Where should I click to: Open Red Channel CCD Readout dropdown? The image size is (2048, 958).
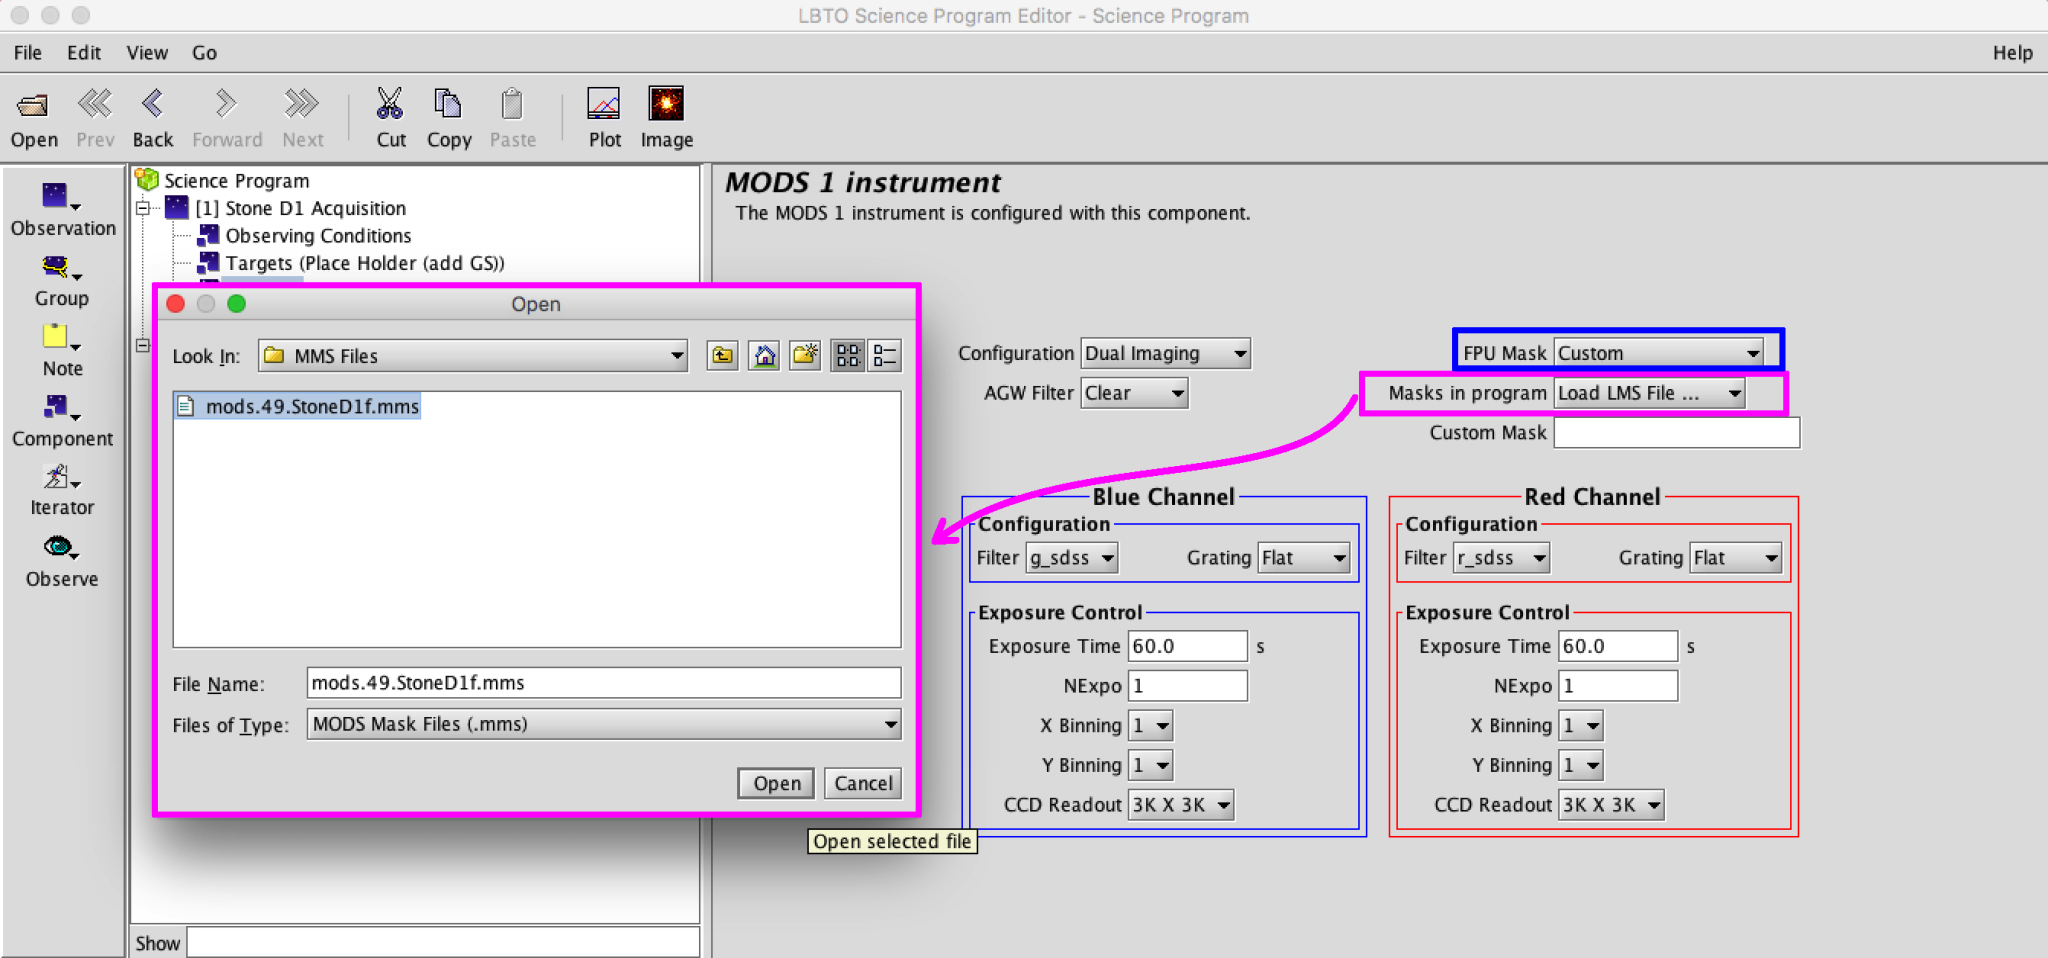(1611, 805)
